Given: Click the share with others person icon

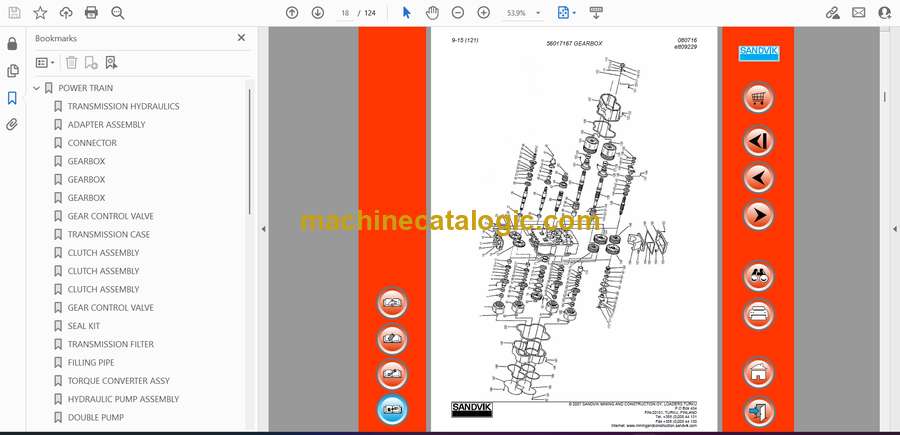Looking at the screenshot, I should tap(885, 13).
